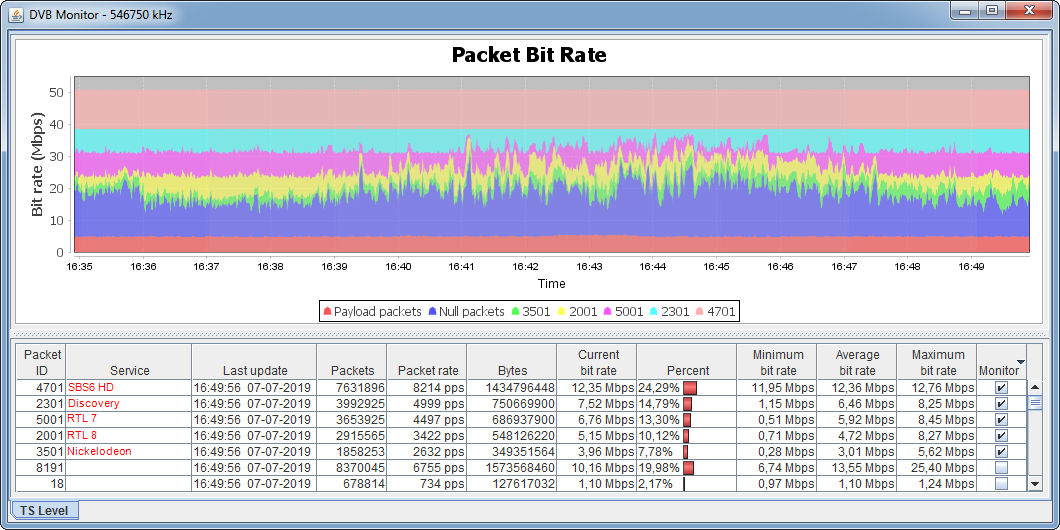This screenshot has width=1060, height=530.
Task: Sort by the Packet rate column header
Action: (428, 370)
